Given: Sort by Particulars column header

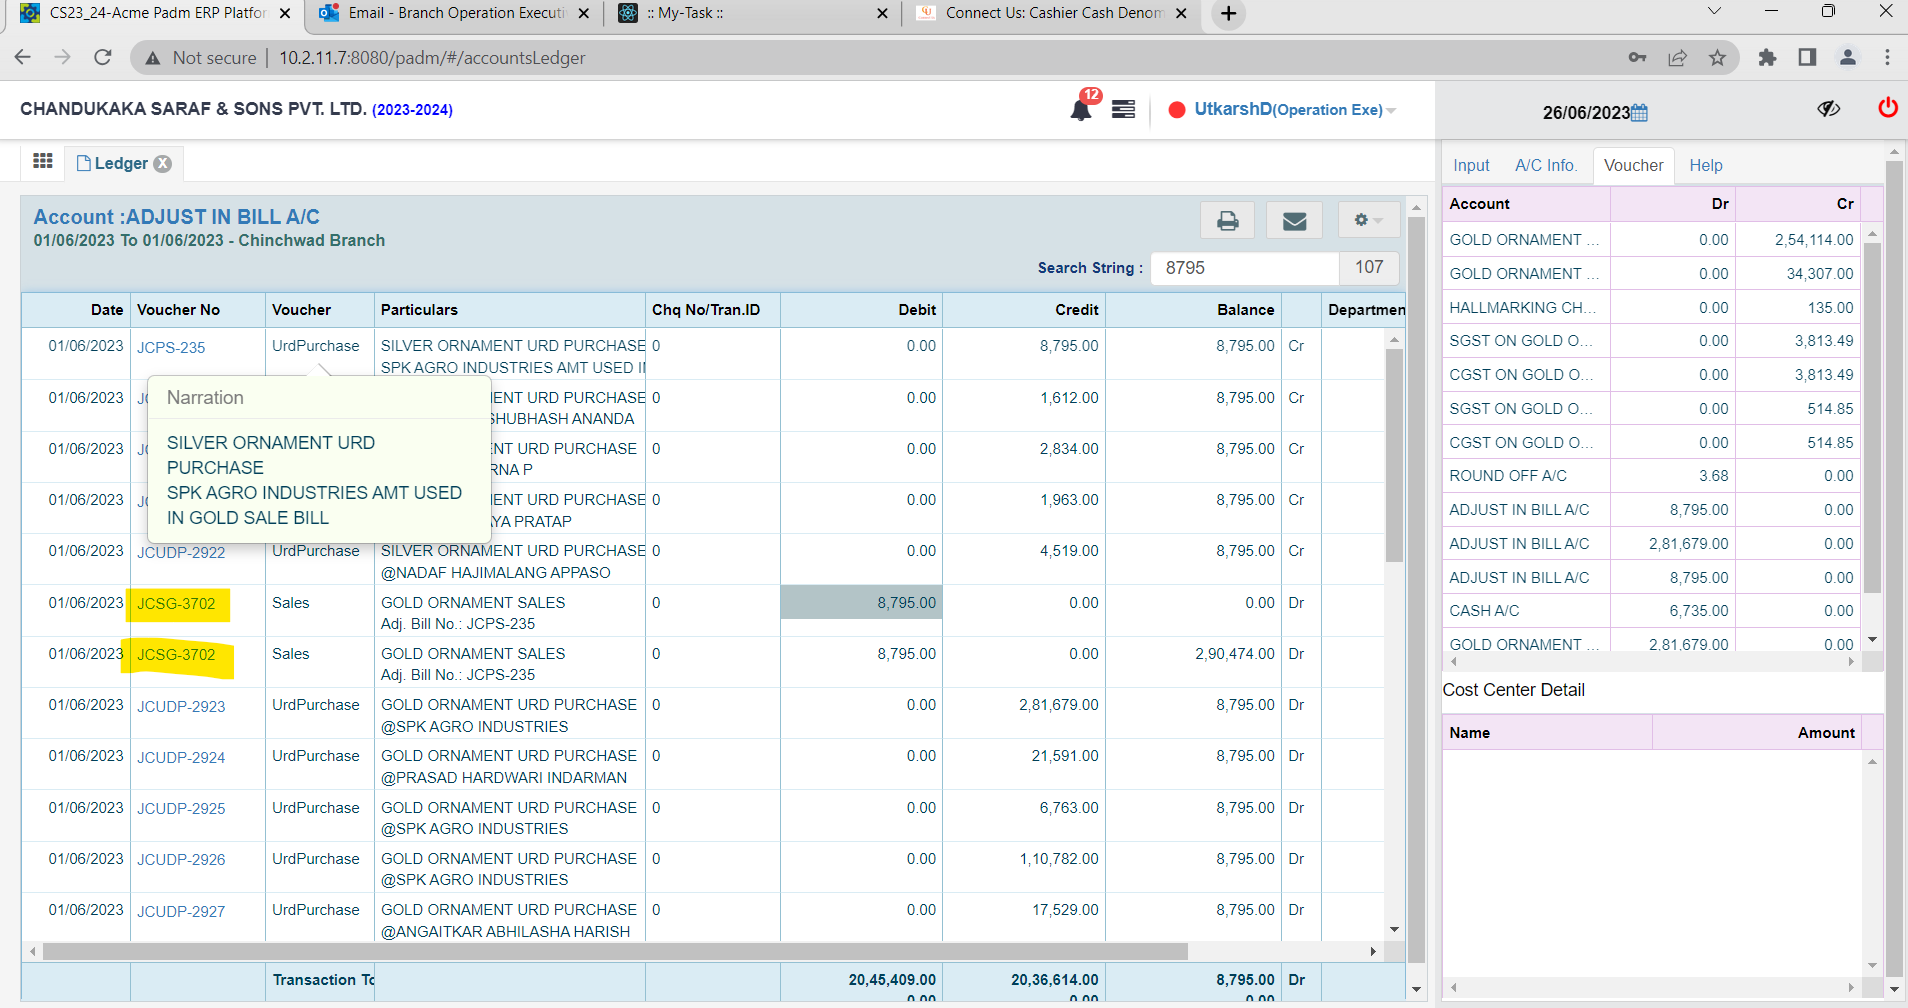Looking at the screenshot, I should click(x=510, y=310).
